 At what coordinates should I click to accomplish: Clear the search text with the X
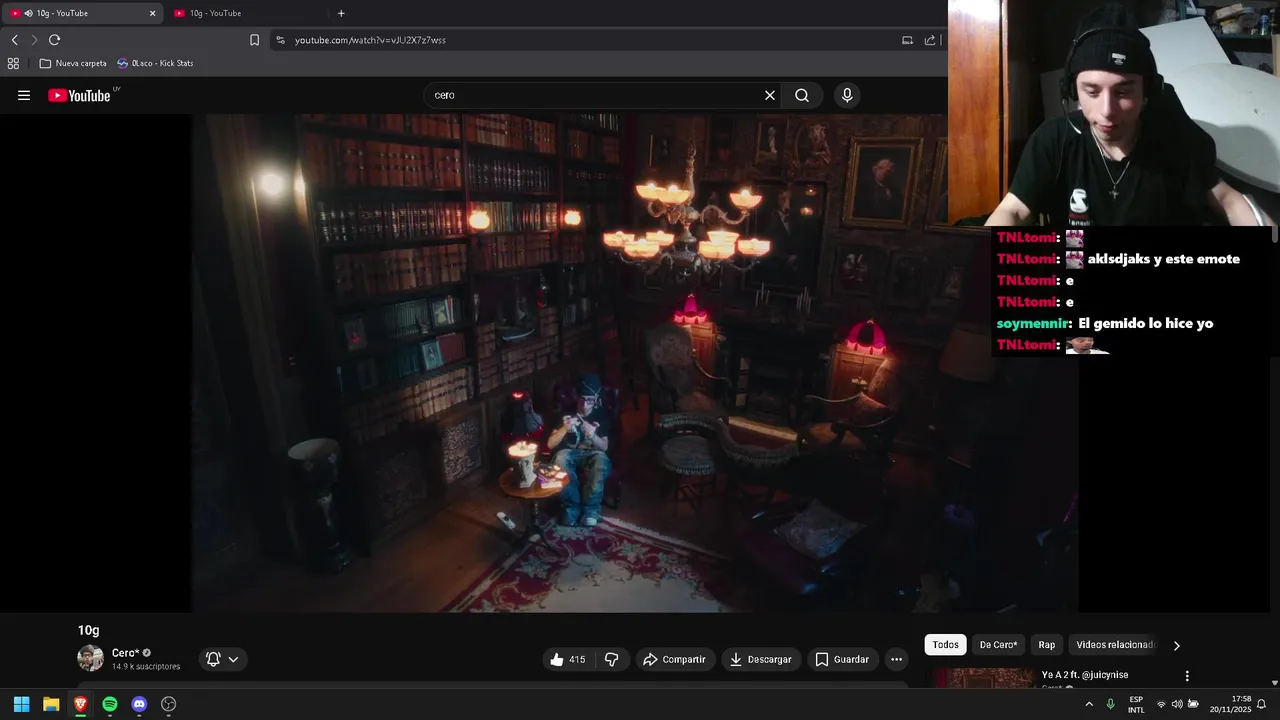point(770,96)
